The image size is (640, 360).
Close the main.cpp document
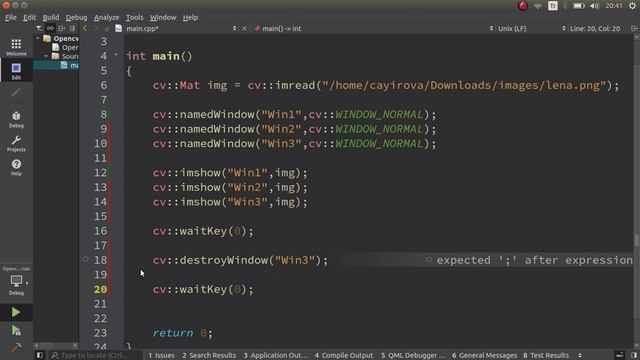pyautogui.click(x=244, y=28)
